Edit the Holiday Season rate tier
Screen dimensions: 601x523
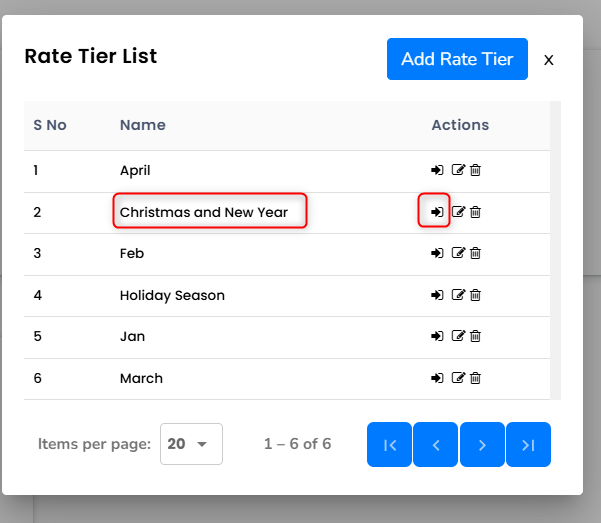(x=459, y=295)
